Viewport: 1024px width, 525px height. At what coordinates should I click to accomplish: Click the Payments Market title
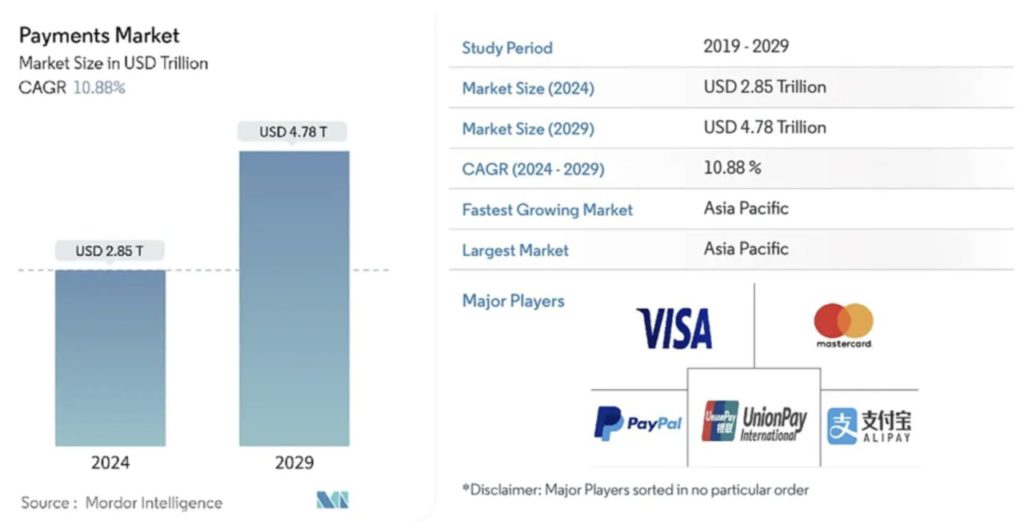[99, 35]
